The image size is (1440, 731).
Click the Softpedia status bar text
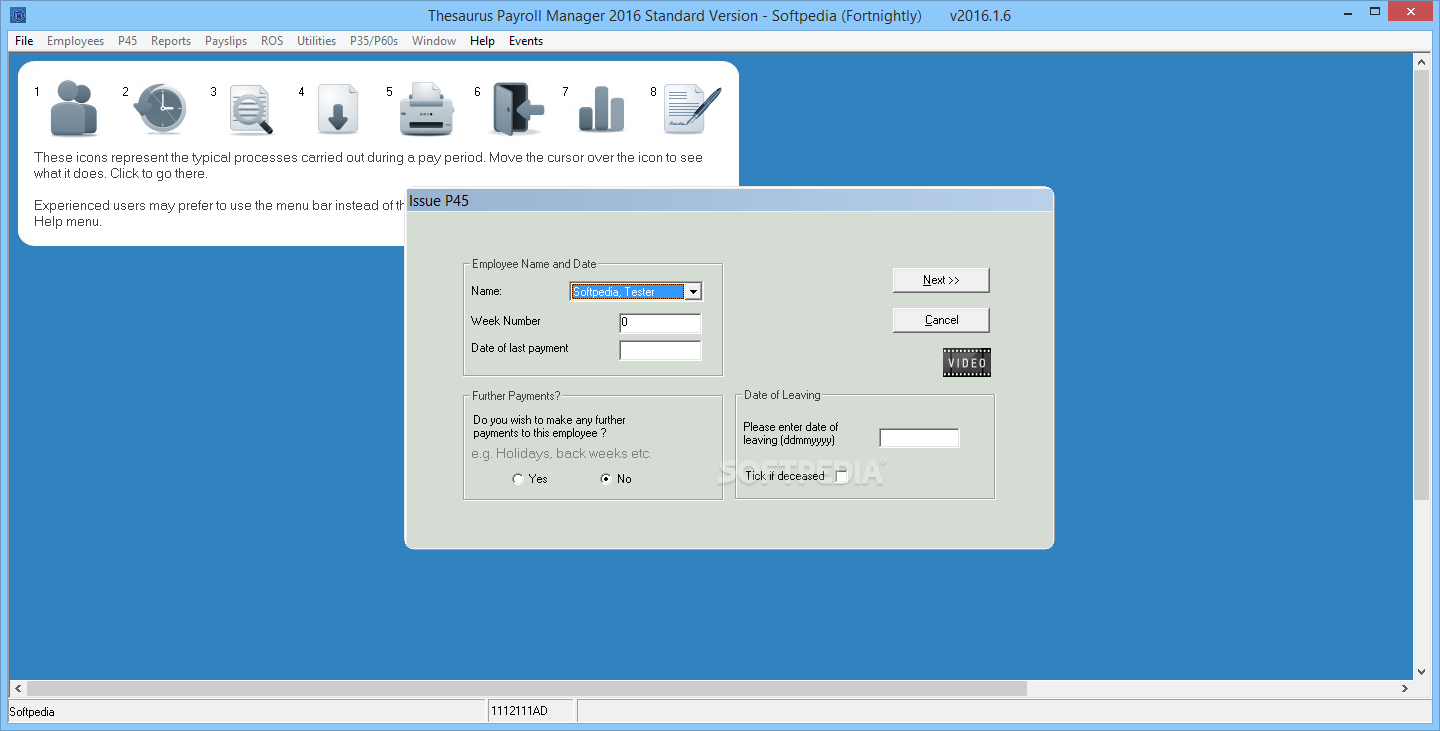tap(32, 712)
